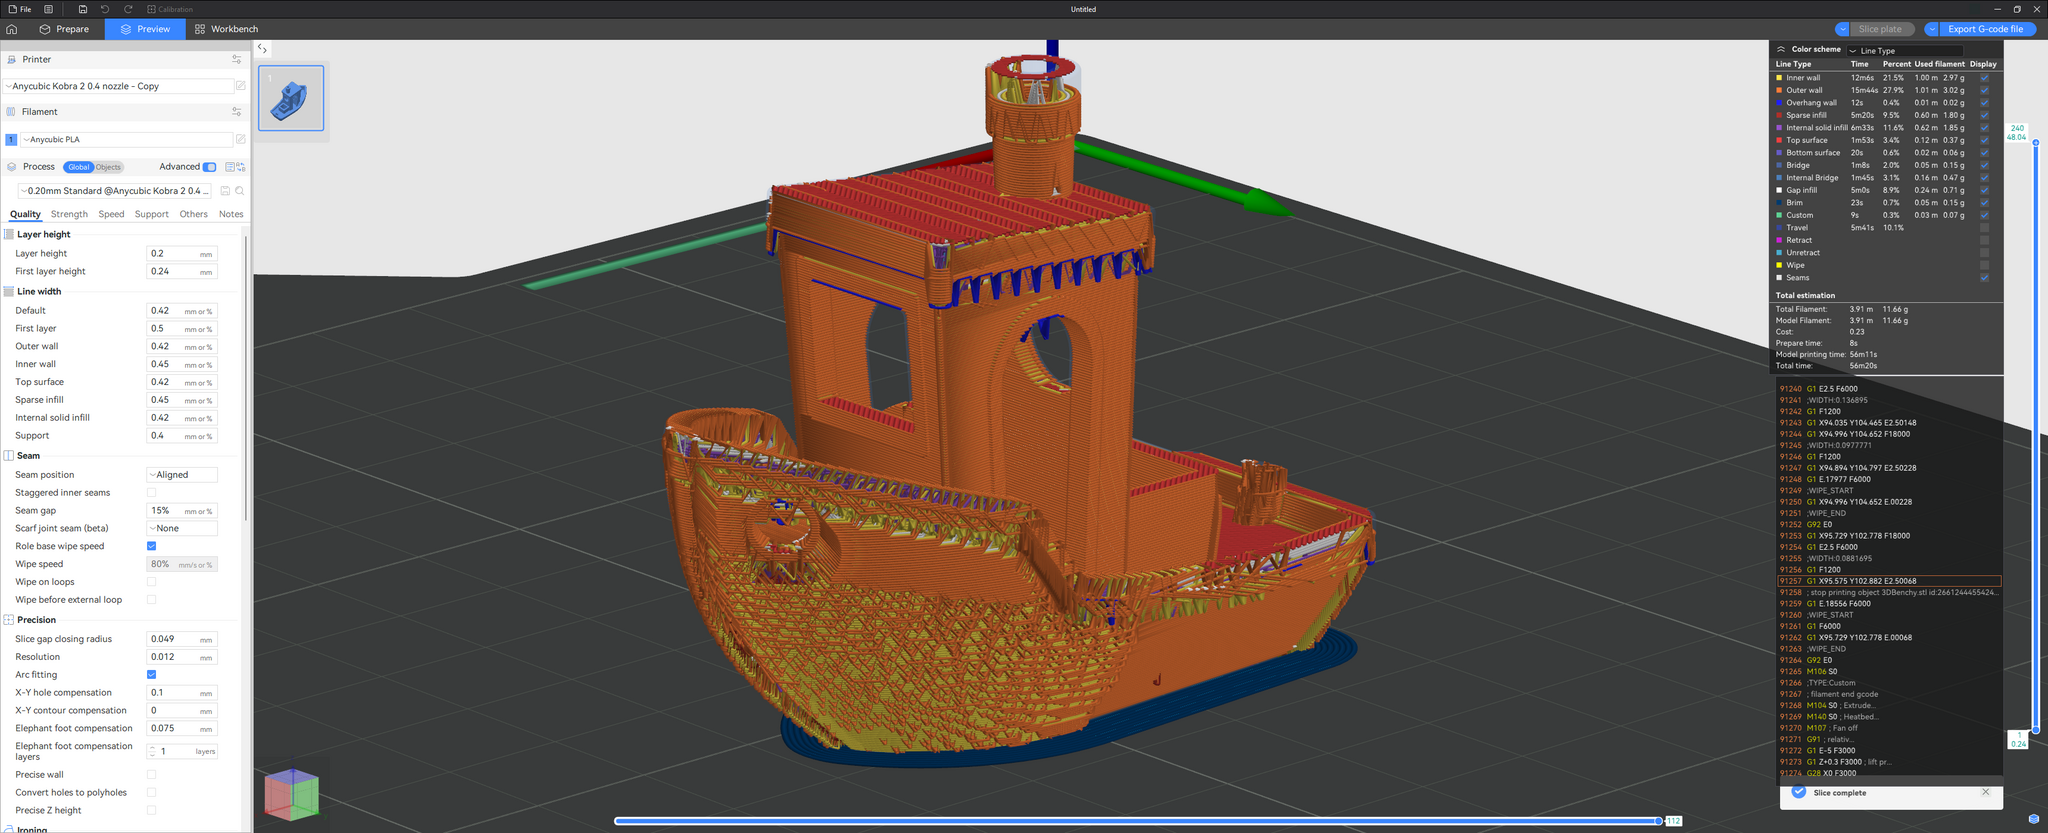Enable Convert holes to polyholes checkbox

(x=152, y=793)
